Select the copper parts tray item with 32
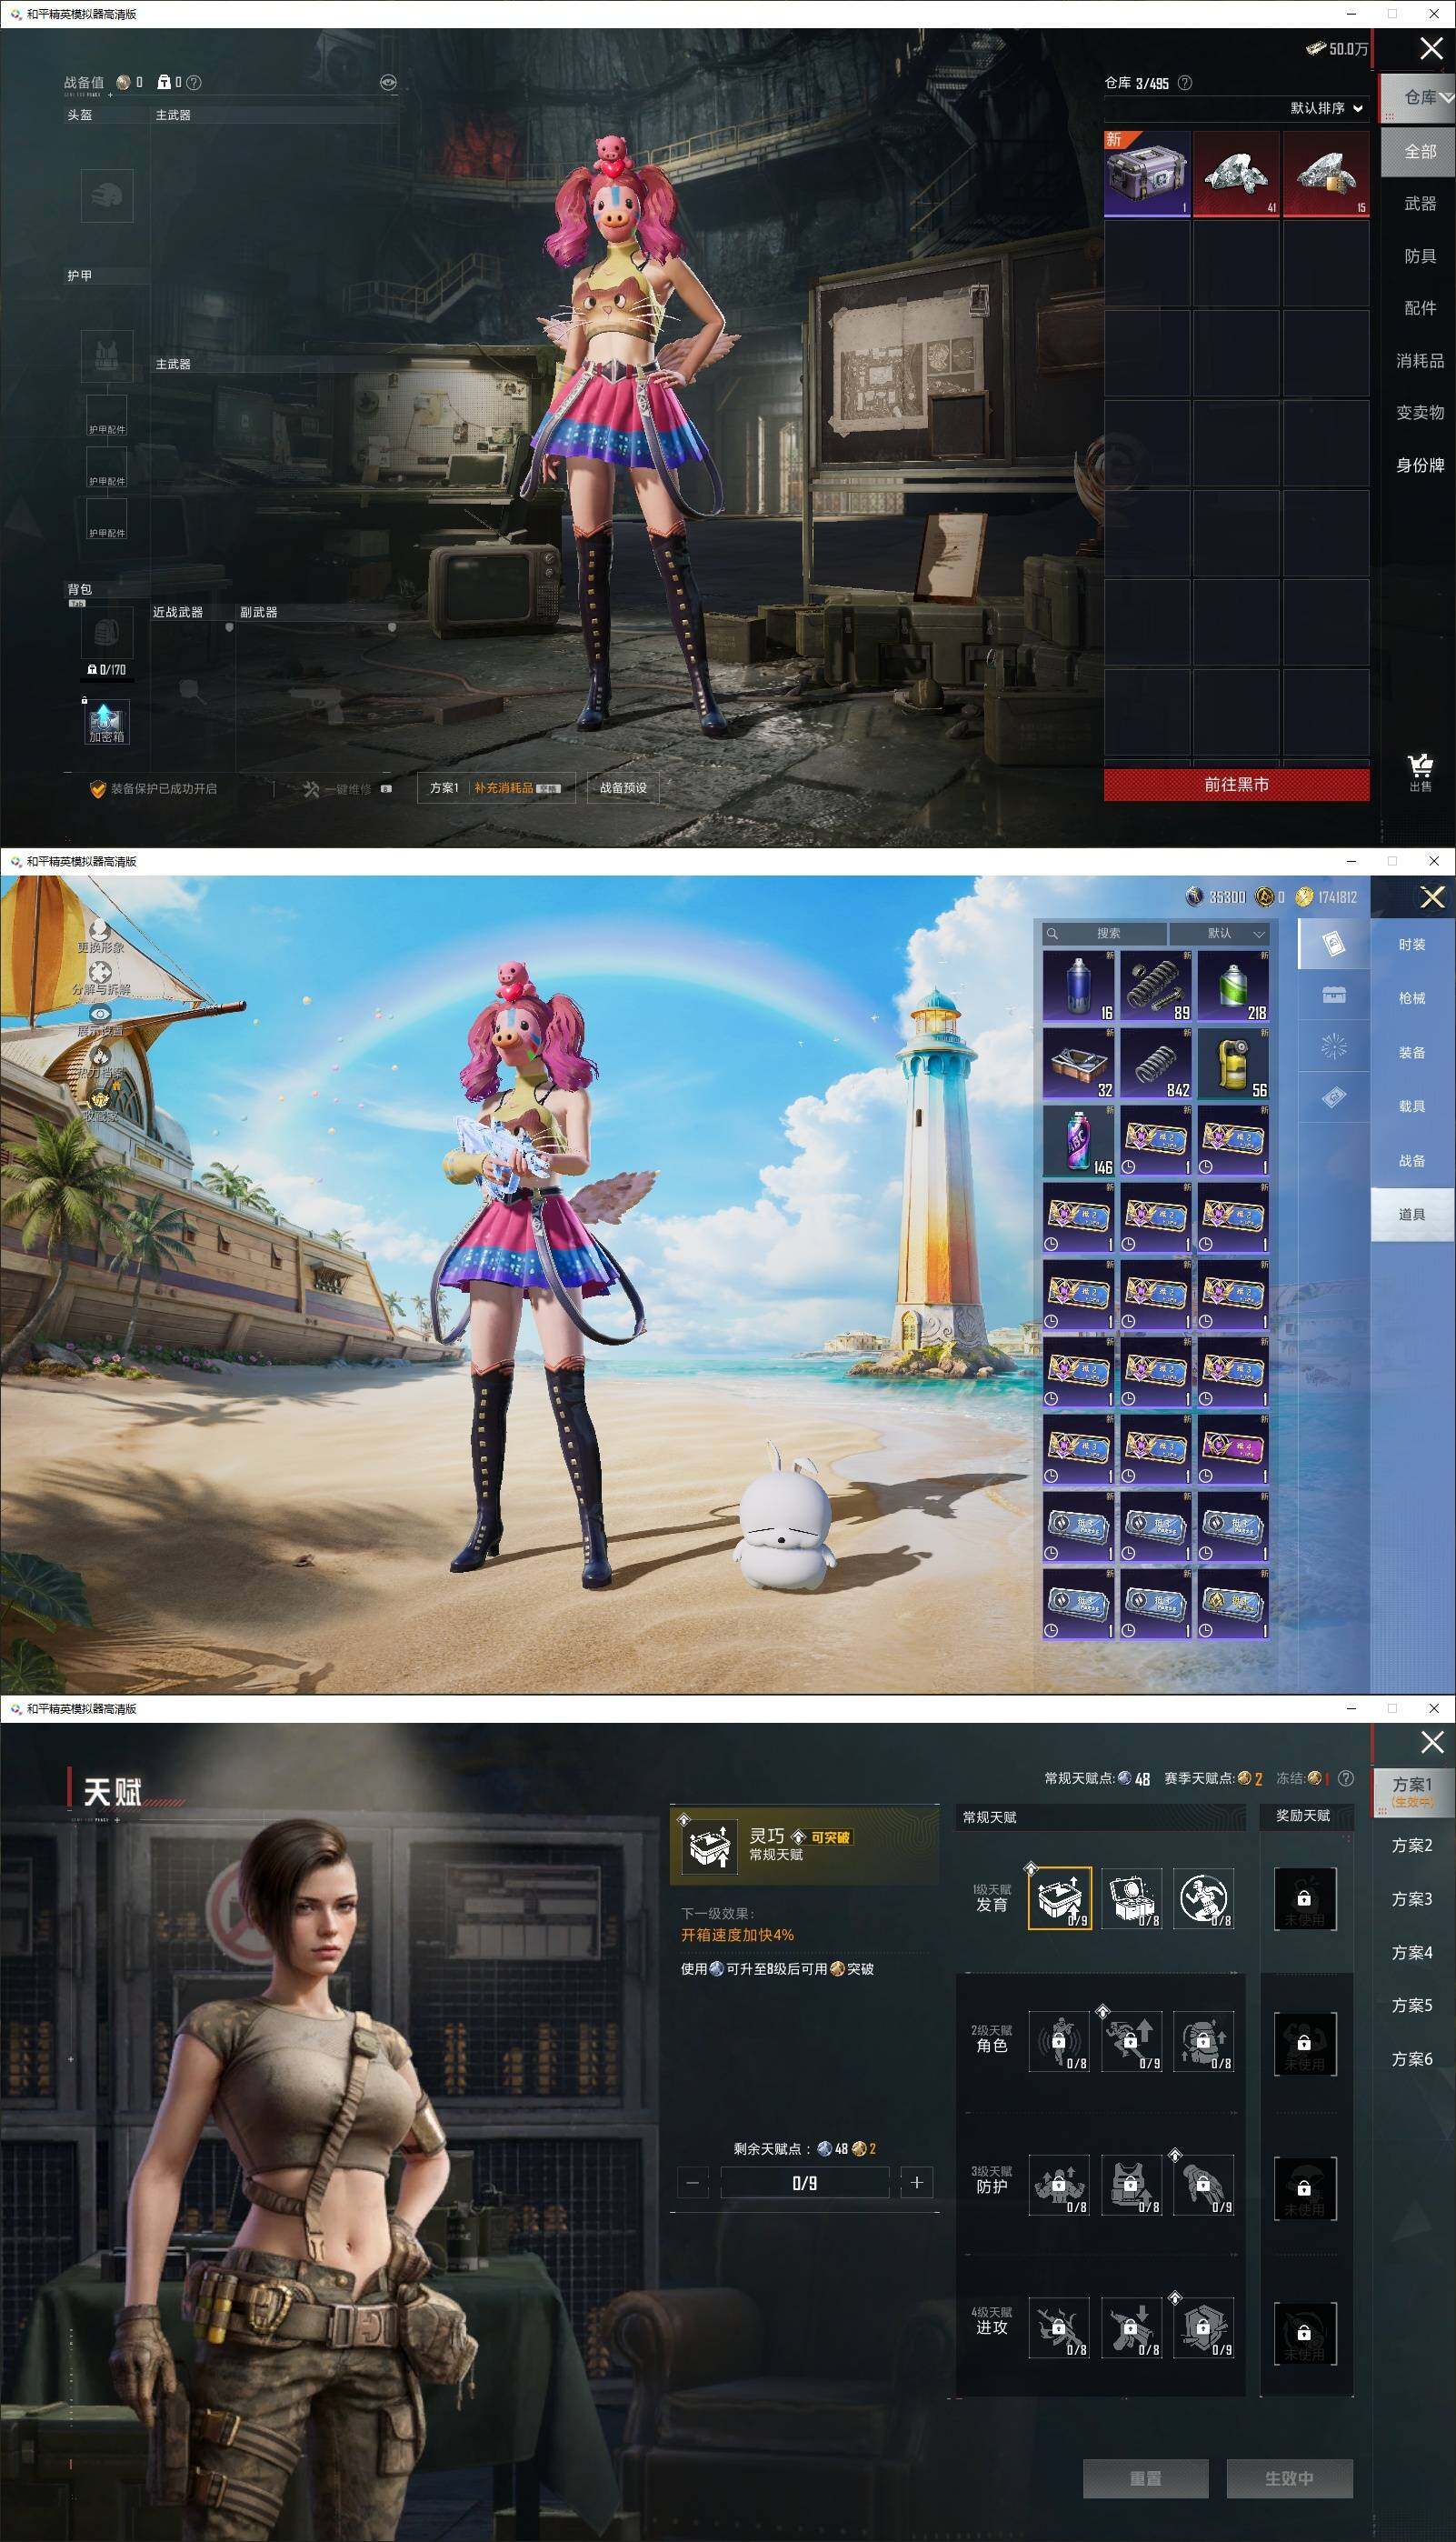 1078,1062
